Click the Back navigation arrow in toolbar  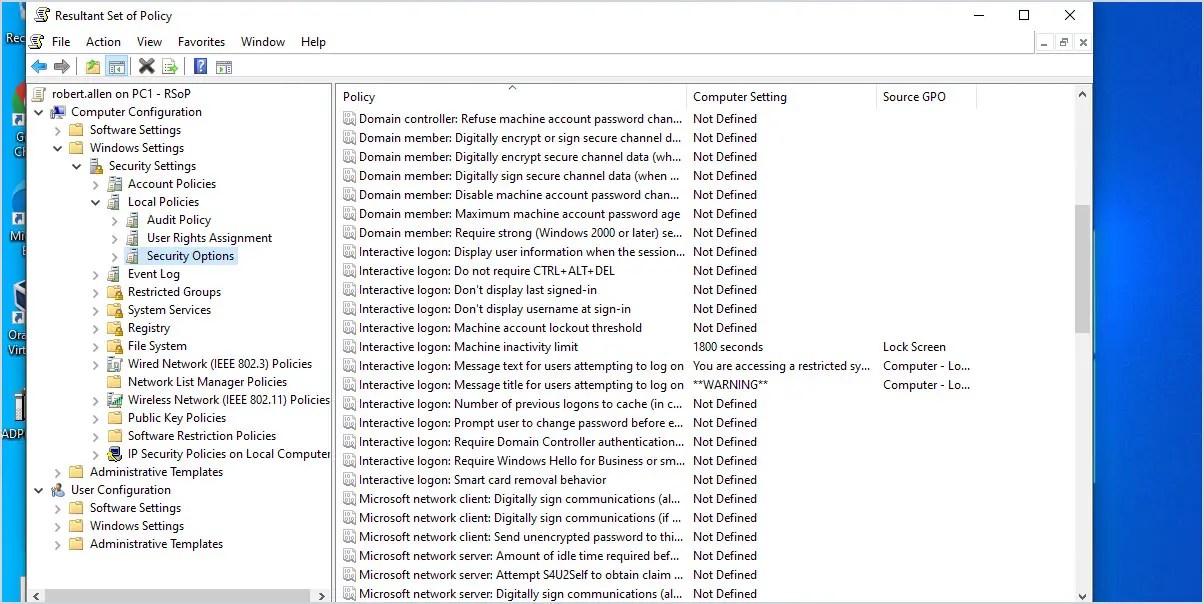(x=38, y=66)
